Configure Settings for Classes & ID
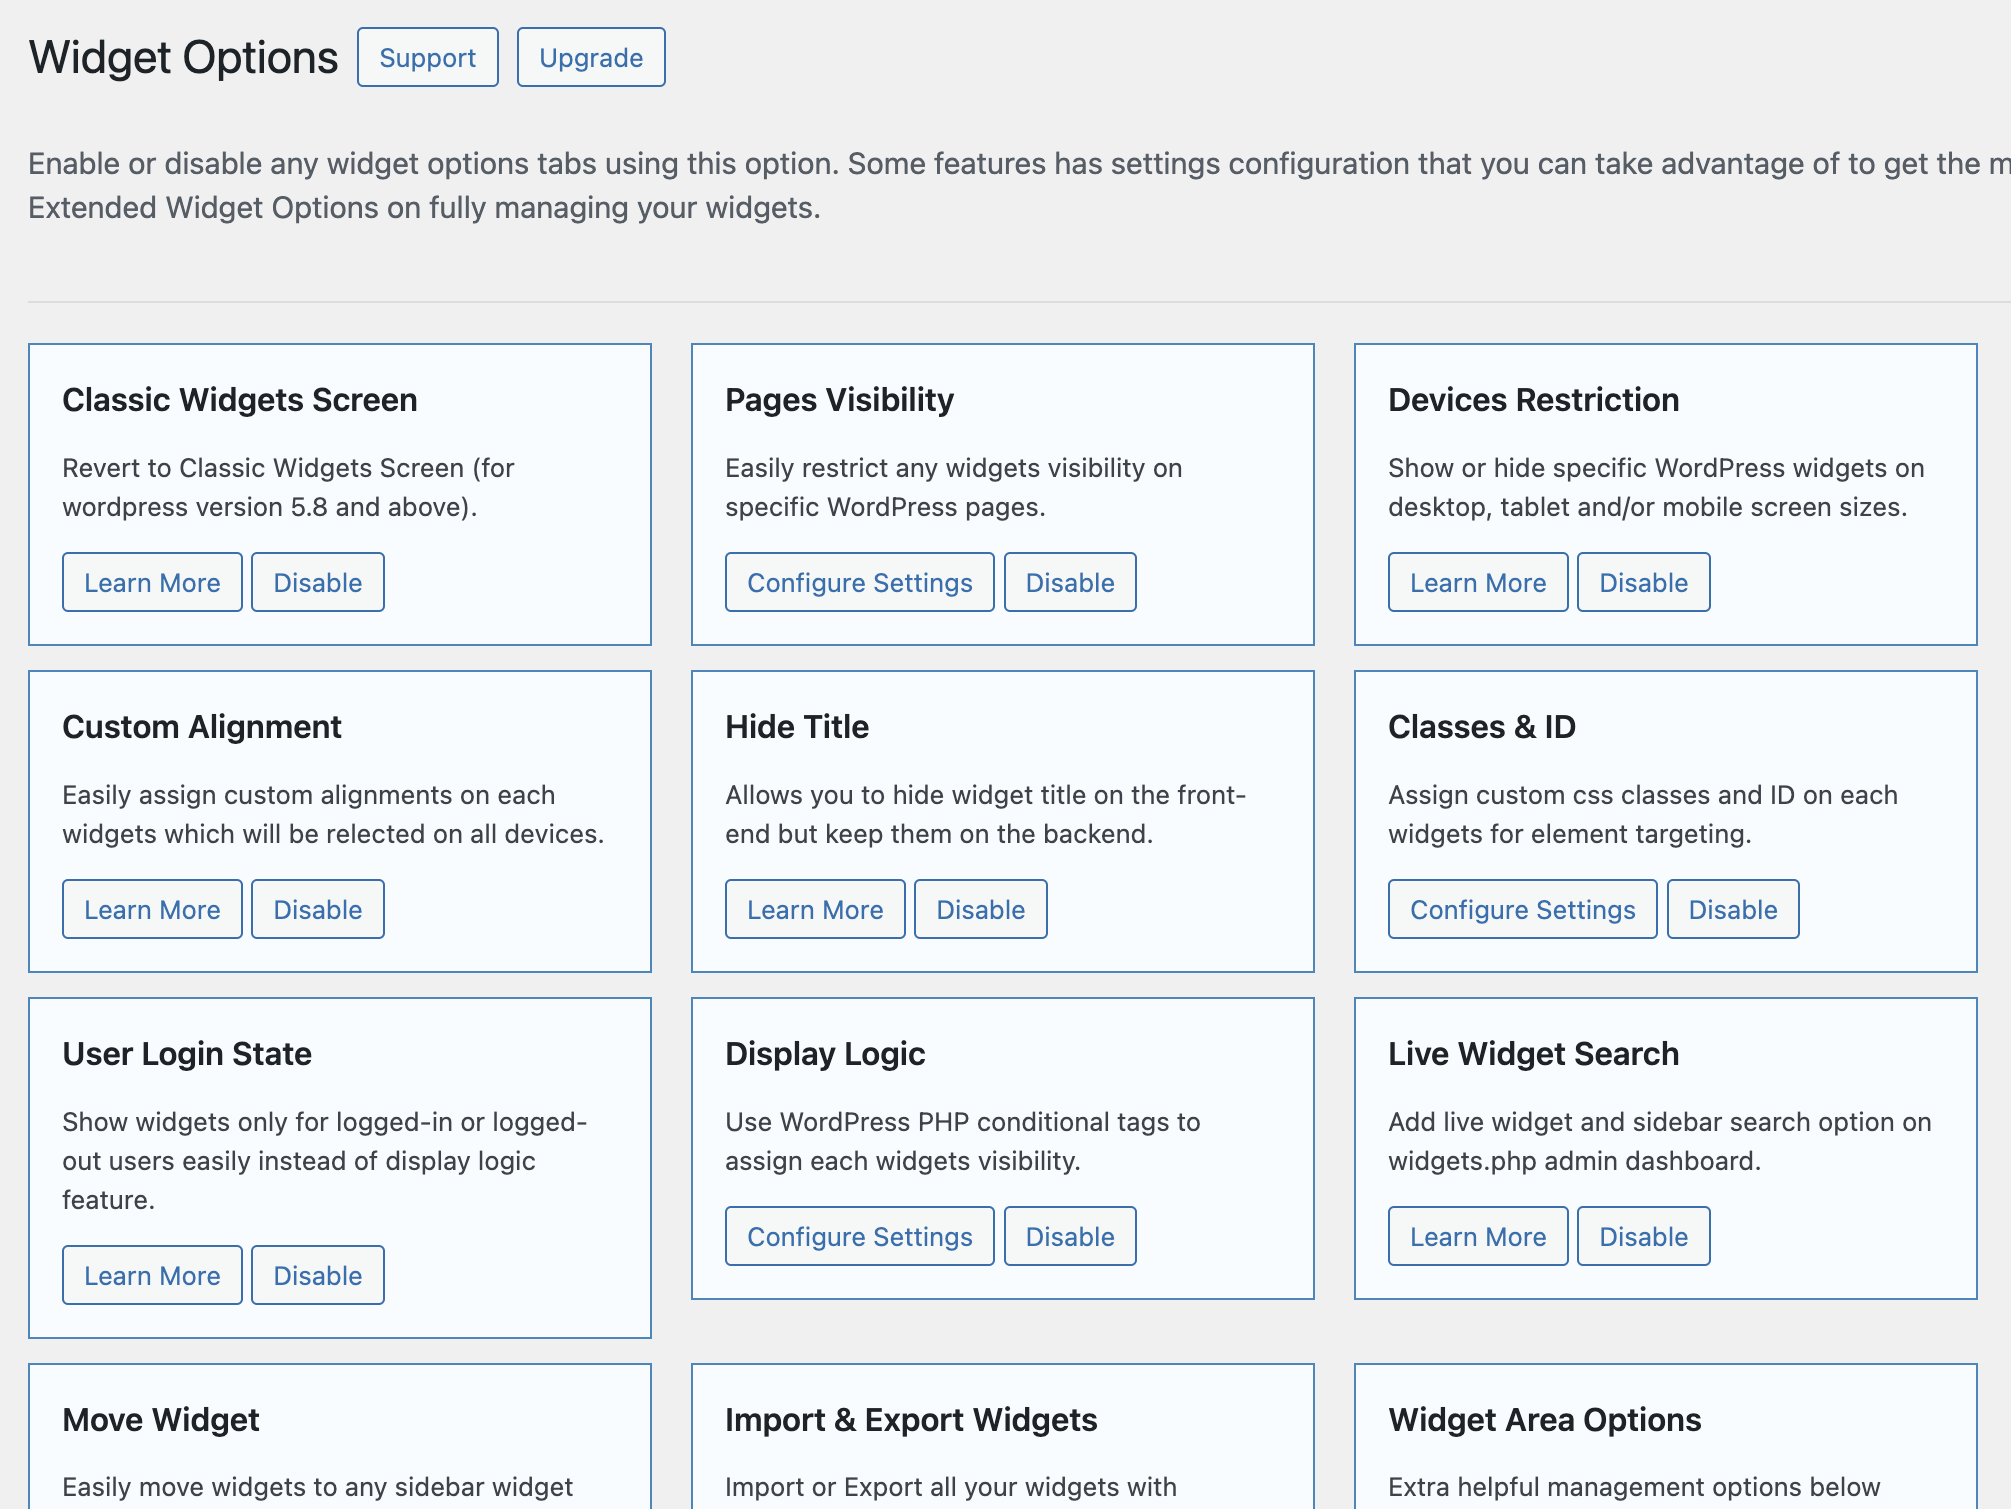The image size is (2011, 1509). pos(1521,909)
